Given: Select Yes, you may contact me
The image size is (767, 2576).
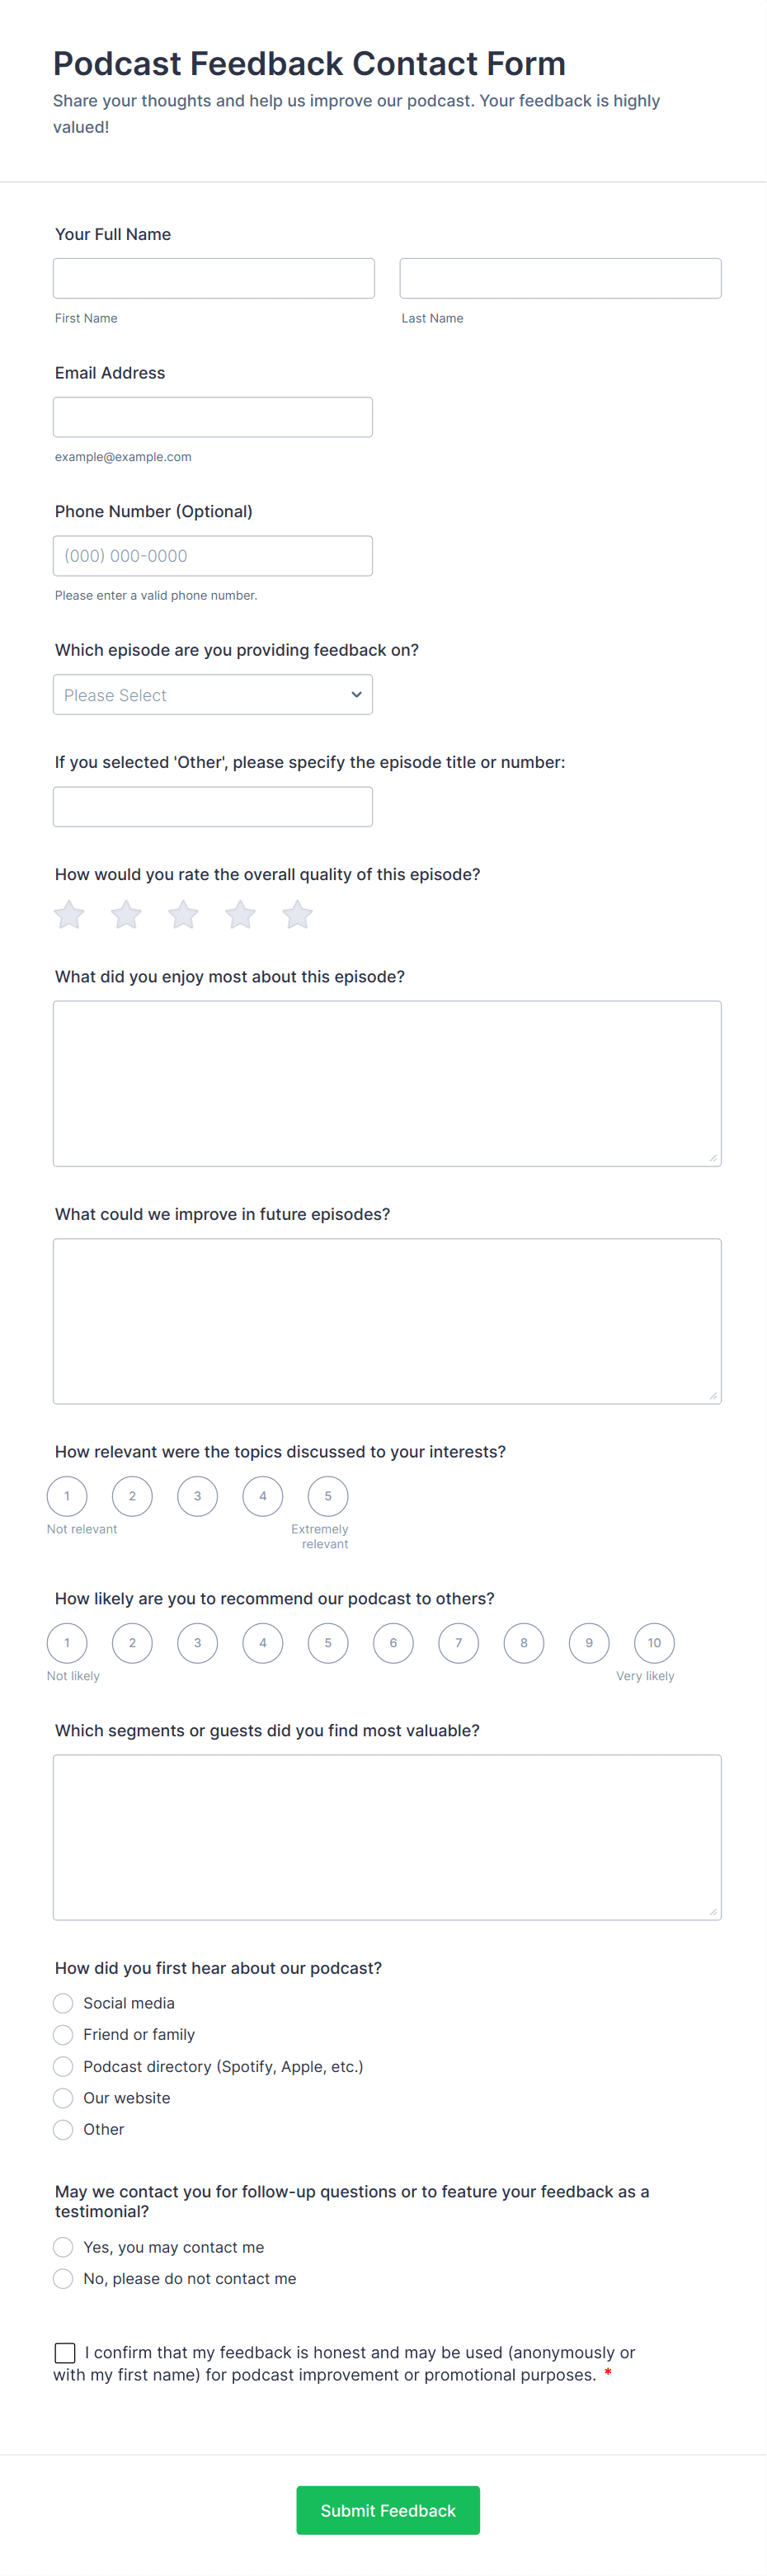Looking at the screenshot, I should (x=63, y=2247).
